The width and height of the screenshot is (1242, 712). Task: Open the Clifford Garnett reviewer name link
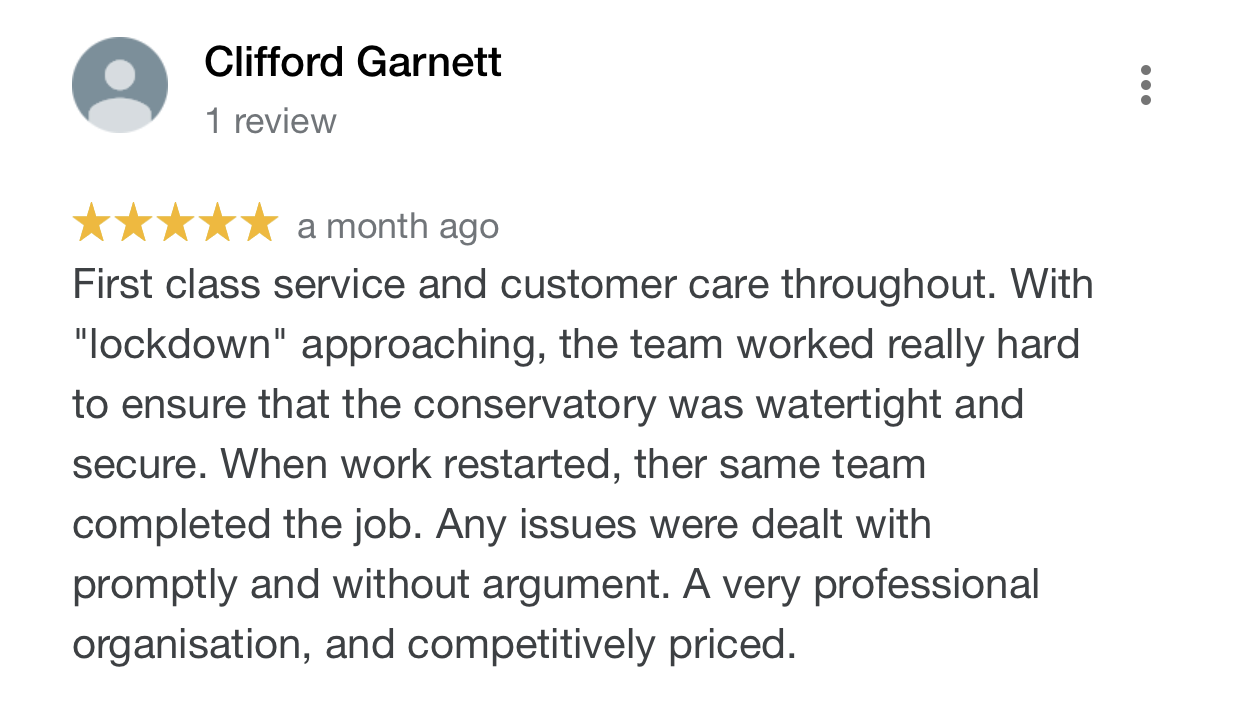(353, 63)
